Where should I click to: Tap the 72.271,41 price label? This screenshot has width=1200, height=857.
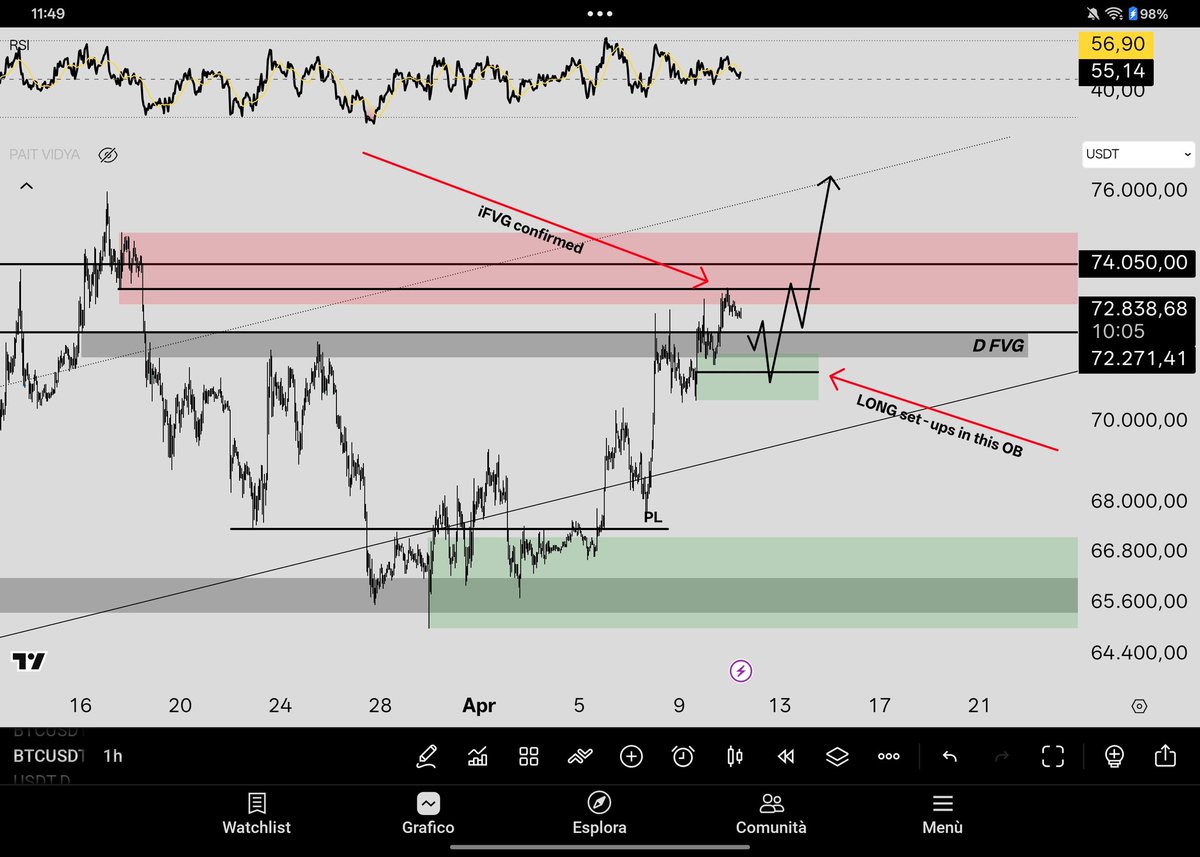coord(1139,358)
